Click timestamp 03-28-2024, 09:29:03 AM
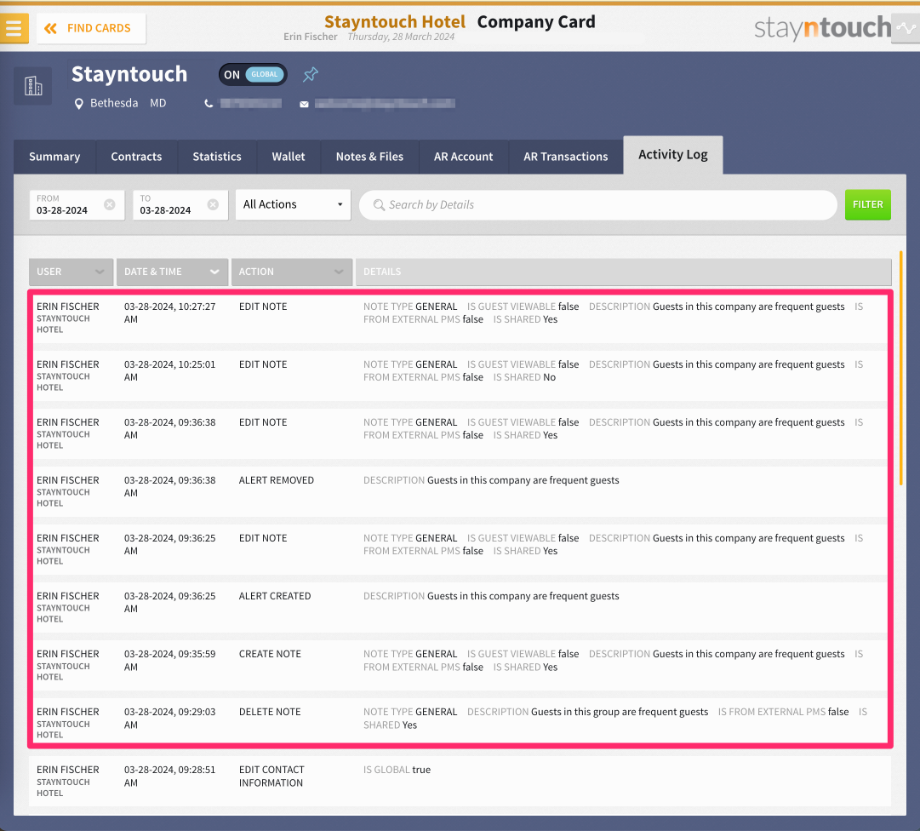920x831 pixels. (x=170, y=718)
